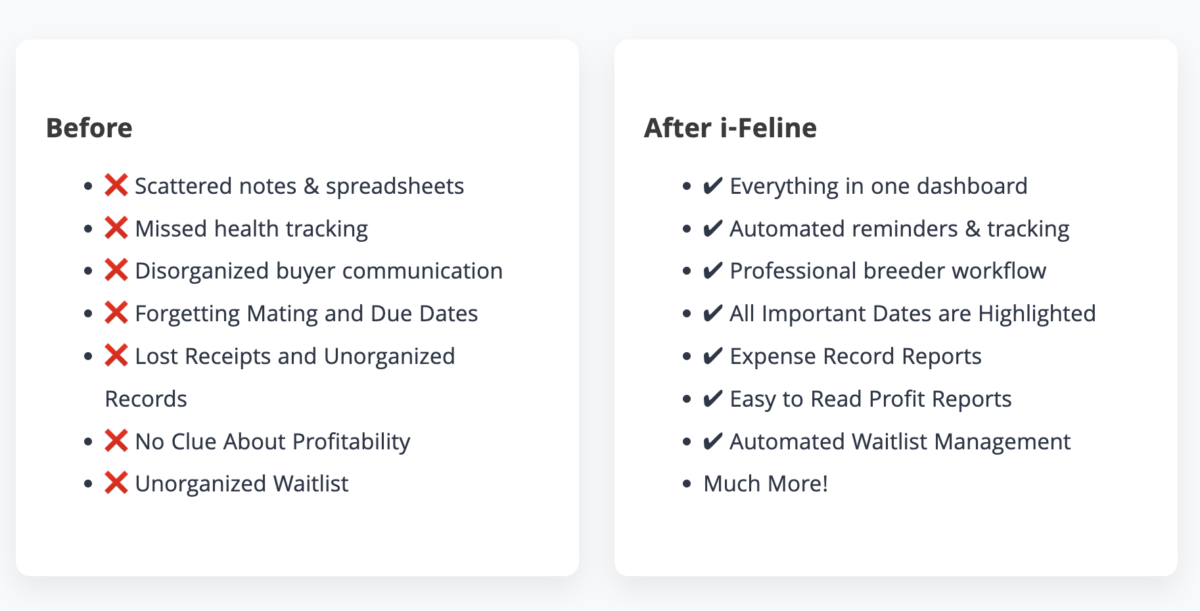Viewport: 1200px width, 611px height.
Task: Click checkmark beside All Important Dates are Highlighted
Action: coord(713,314)
